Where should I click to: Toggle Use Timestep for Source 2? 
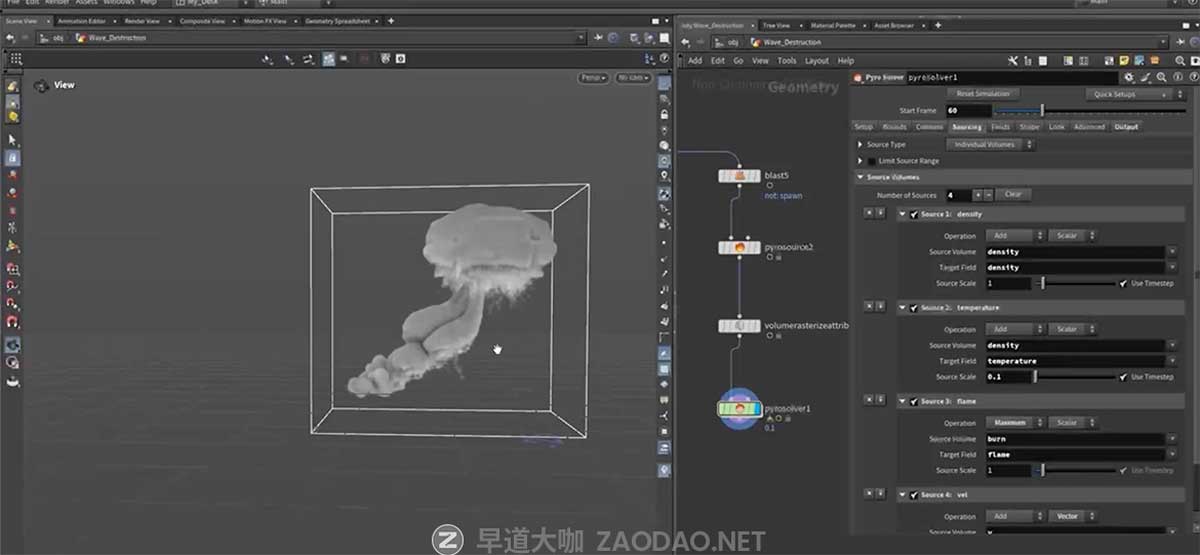pyautogui.click(x=1124, y=377)
